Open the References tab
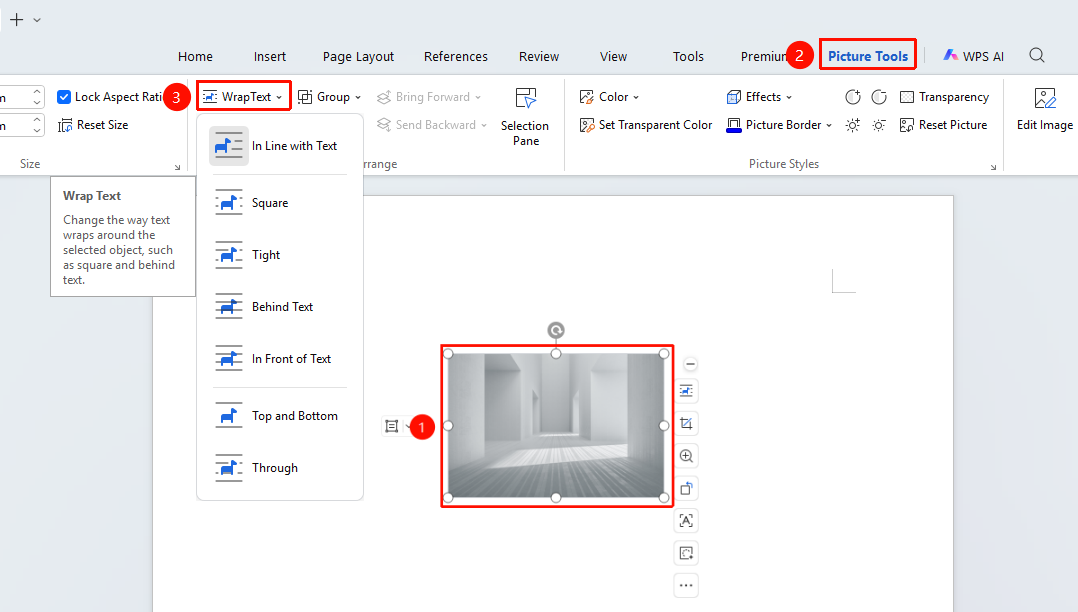 click(x=456, y=56)
